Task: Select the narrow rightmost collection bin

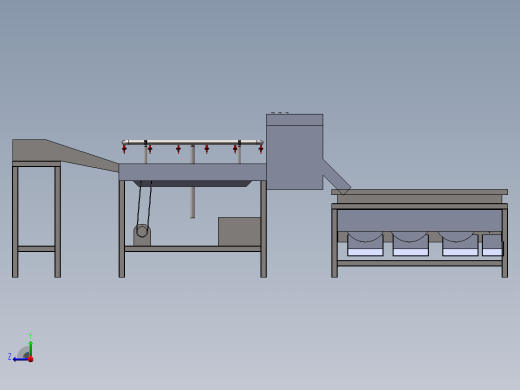Action: [492, 245]
